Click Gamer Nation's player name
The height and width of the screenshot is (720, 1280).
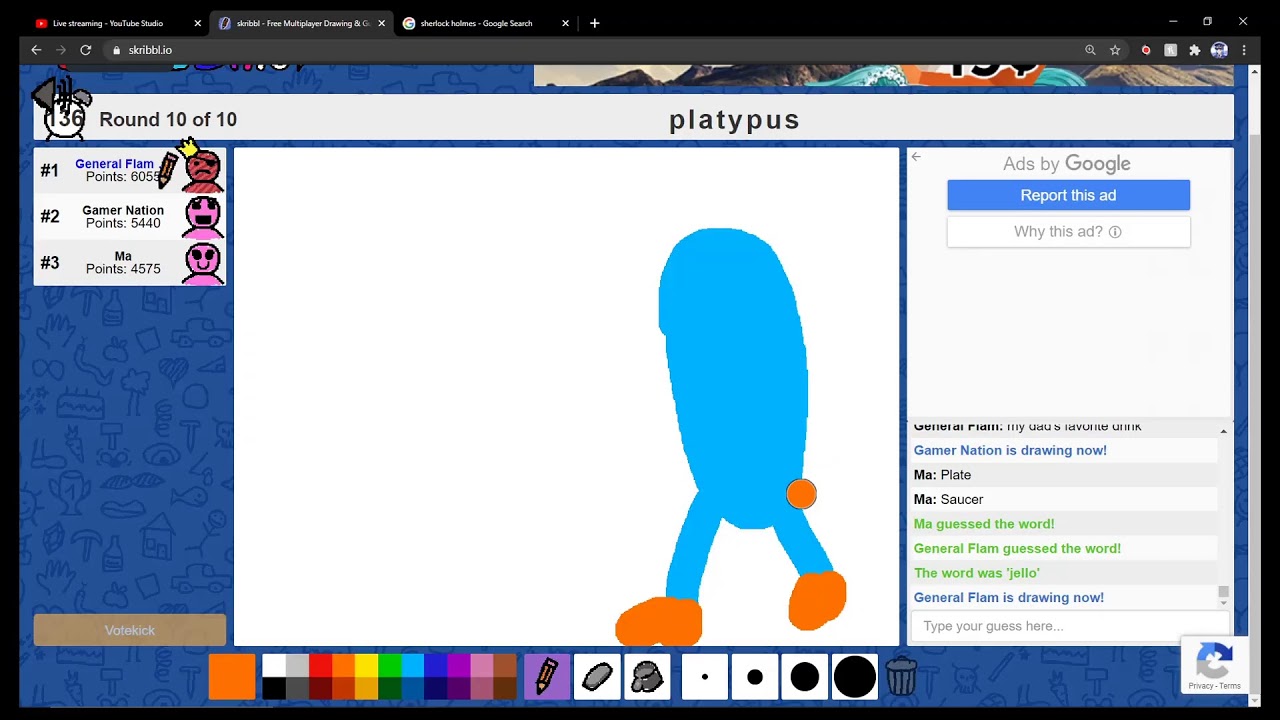click(123, 210)
